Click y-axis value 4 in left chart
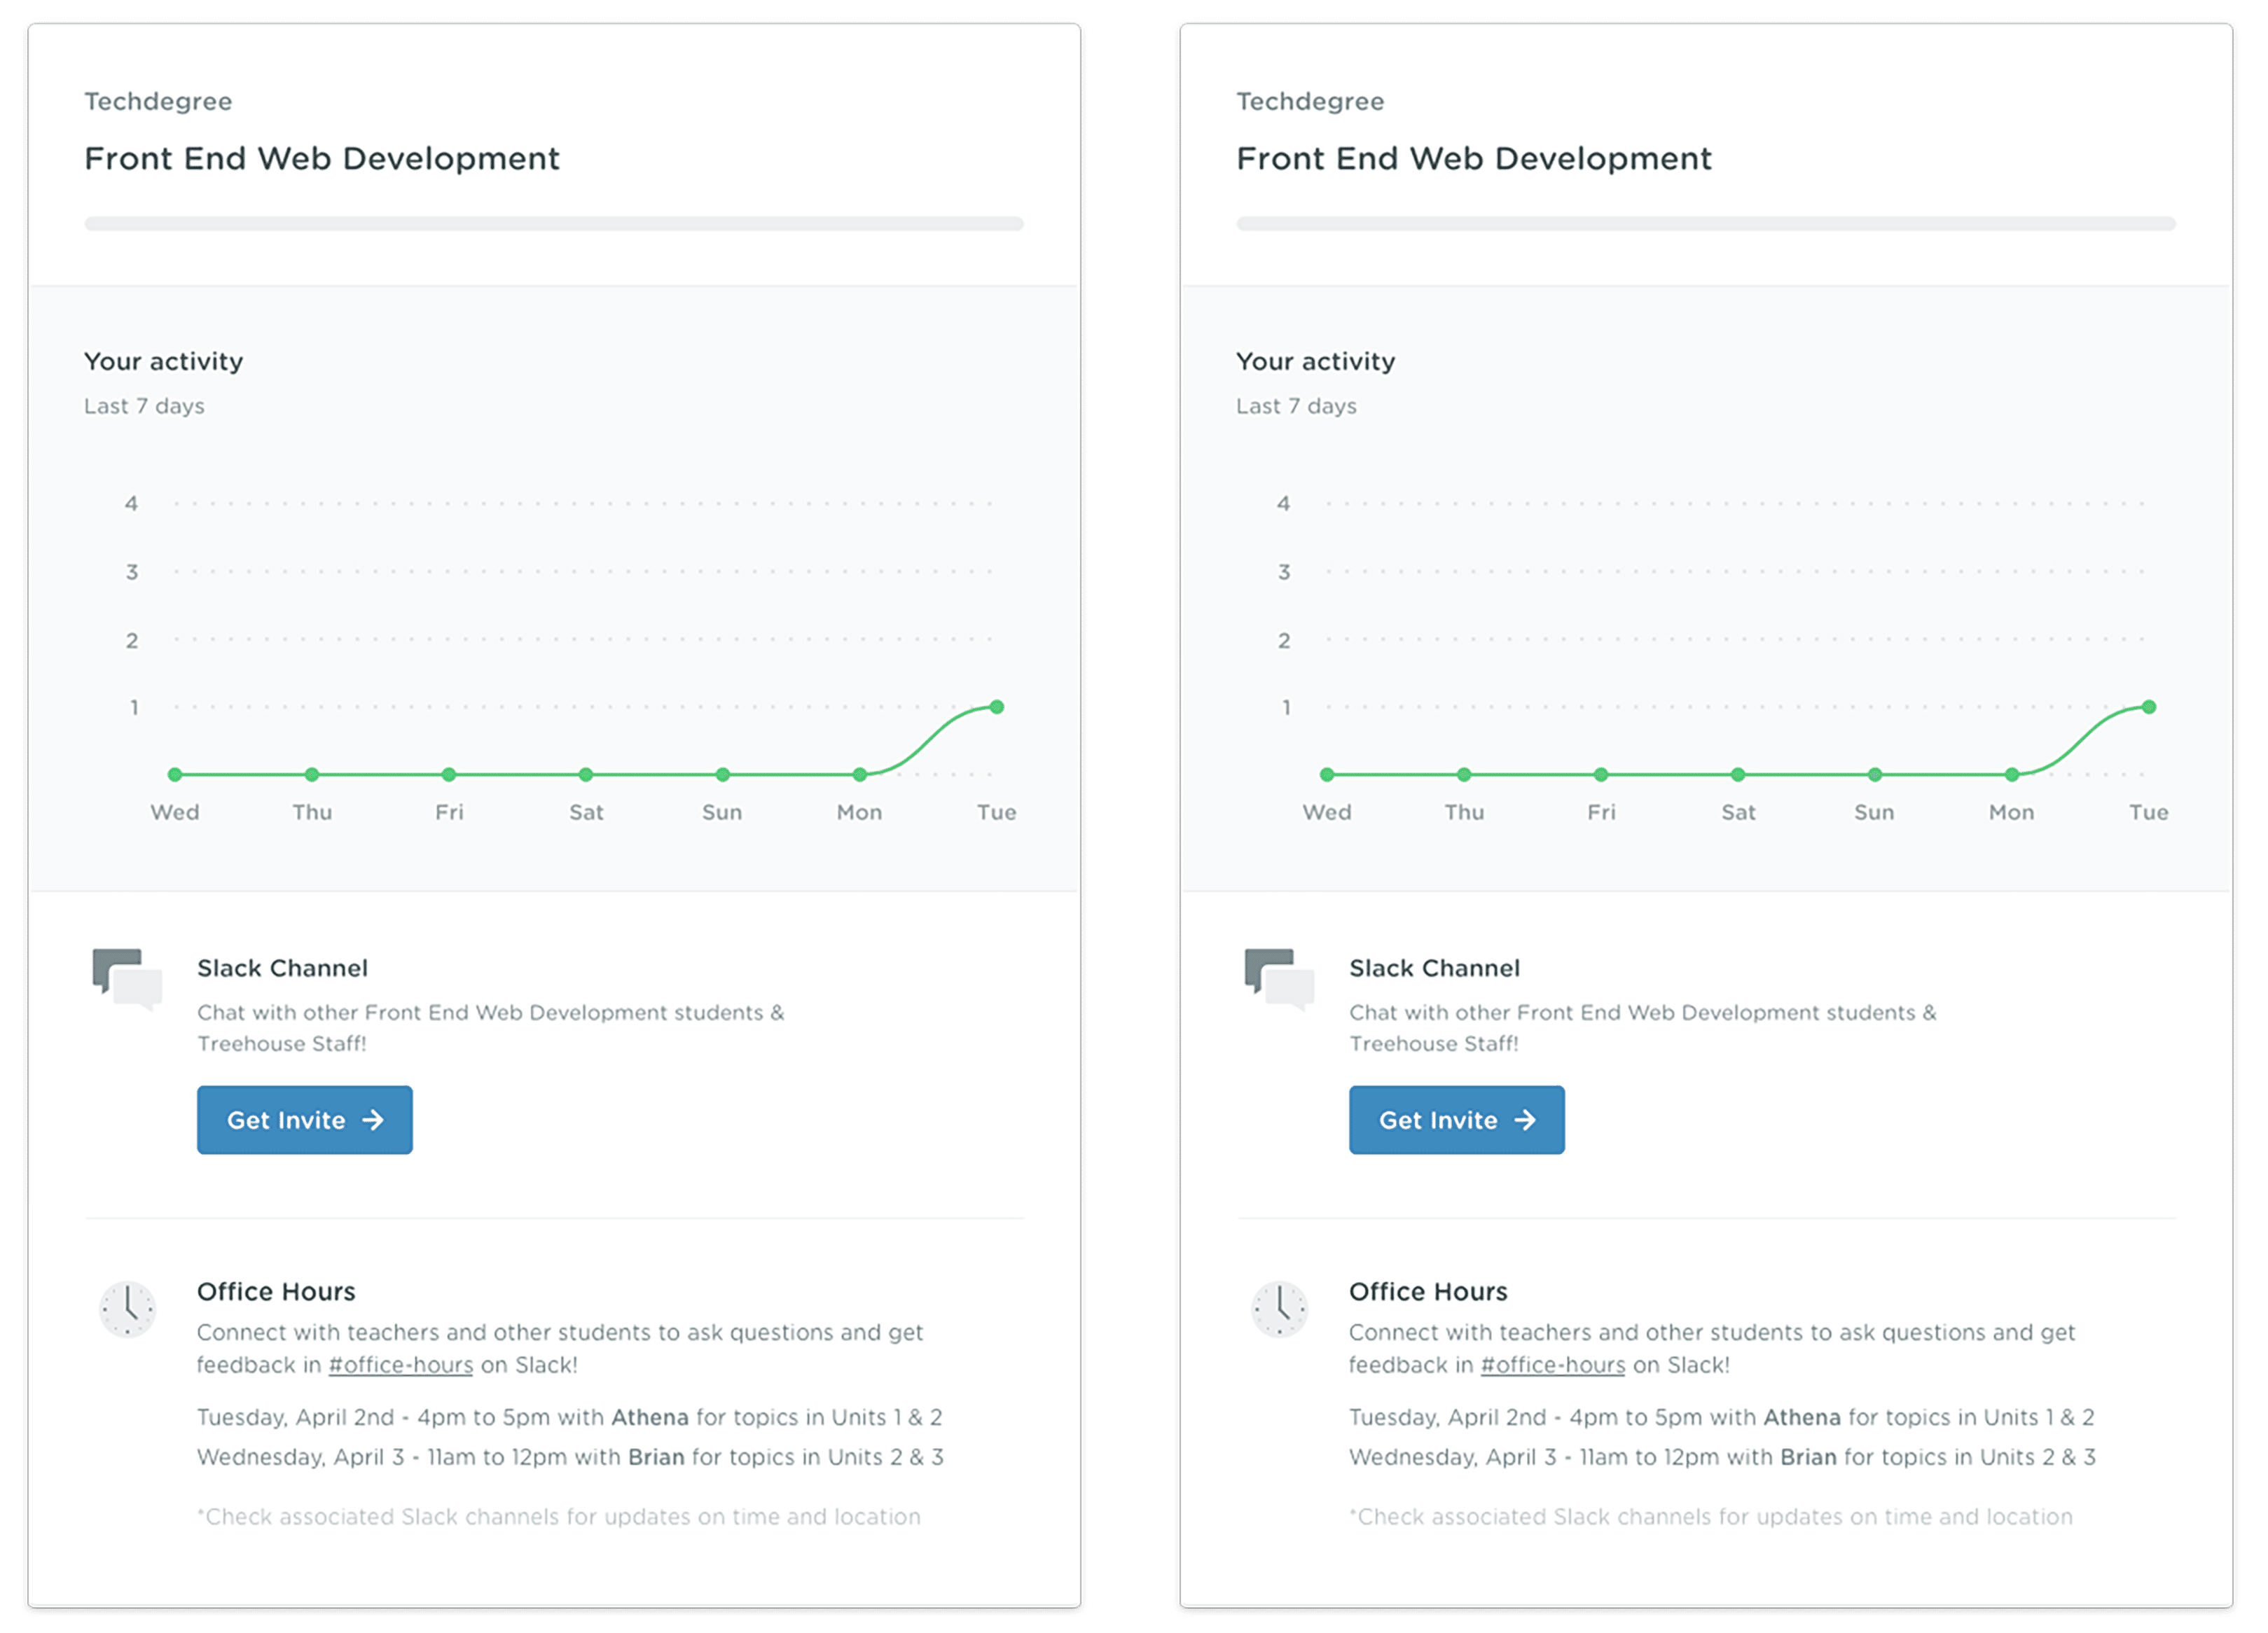 pos(131,503)
